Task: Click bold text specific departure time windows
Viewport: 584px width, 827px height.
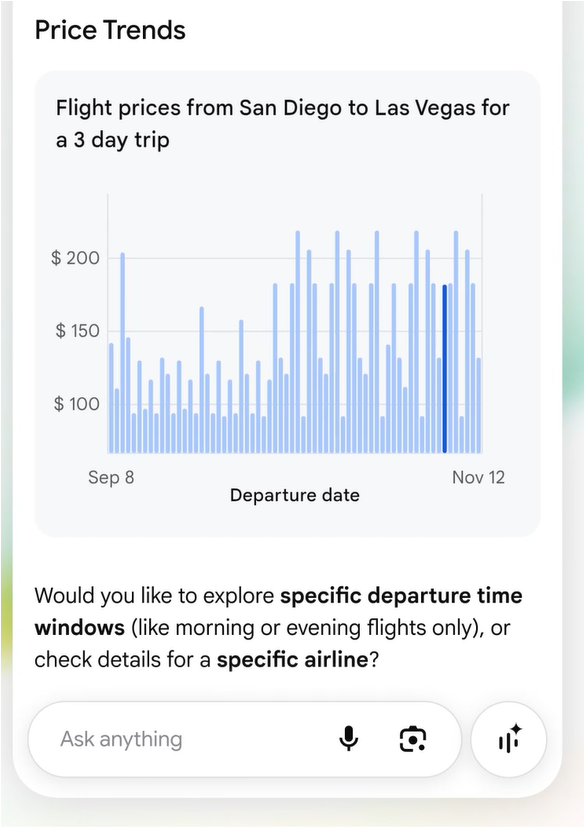Action: pyautogui.click(x=279, y=611)
